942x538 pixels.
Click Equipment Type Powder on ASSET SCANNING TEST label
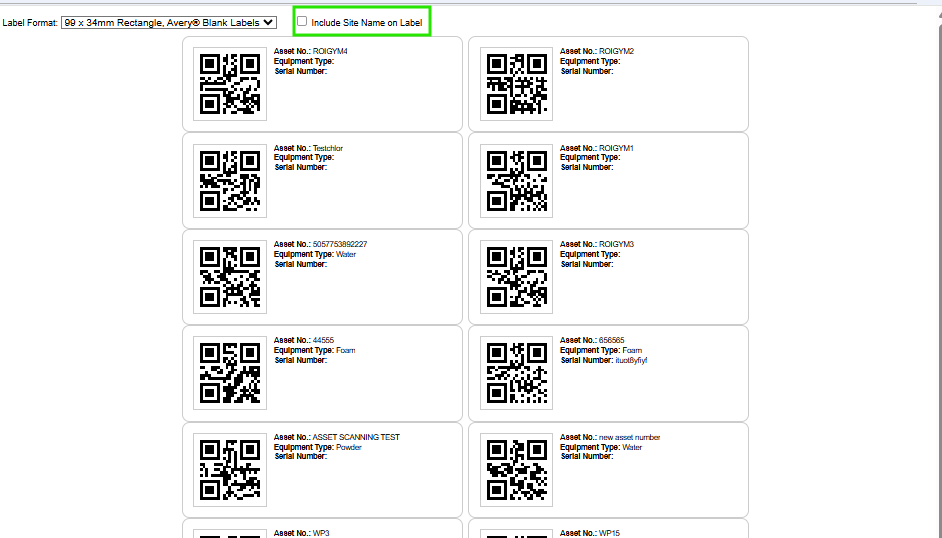coord(348,447)
